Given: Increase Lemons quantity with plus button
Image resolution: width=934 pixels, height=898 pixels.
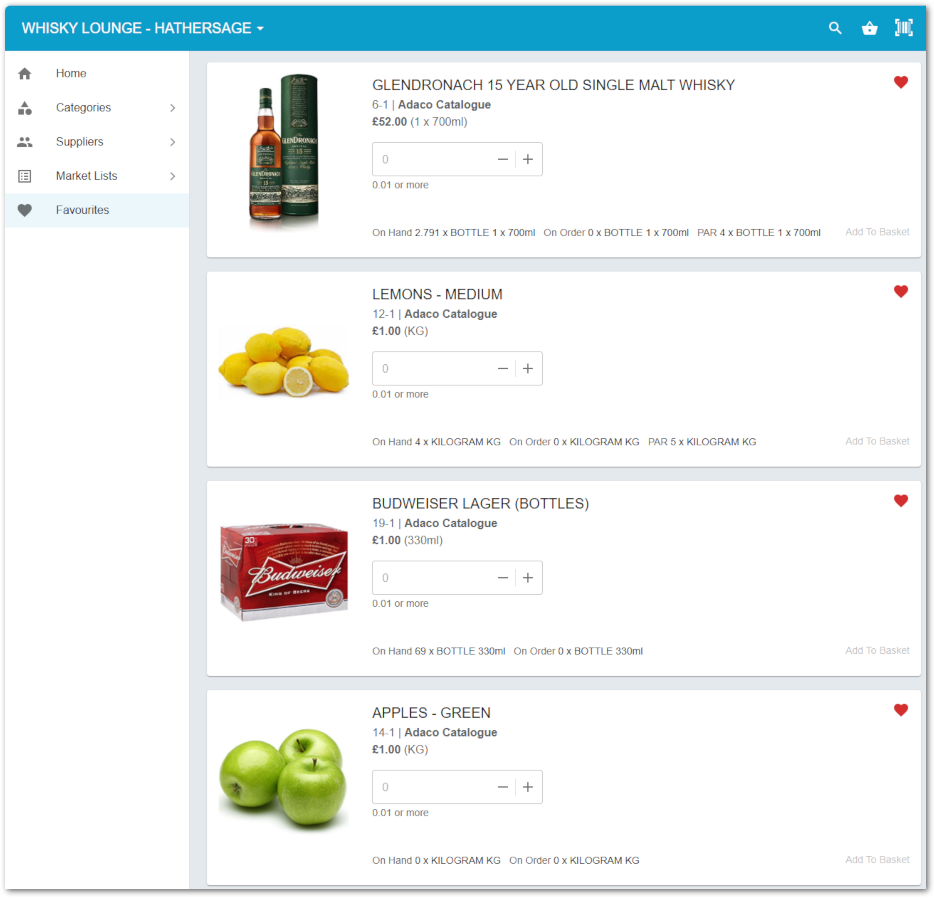Looking at the screenshot, I should 528,369.
